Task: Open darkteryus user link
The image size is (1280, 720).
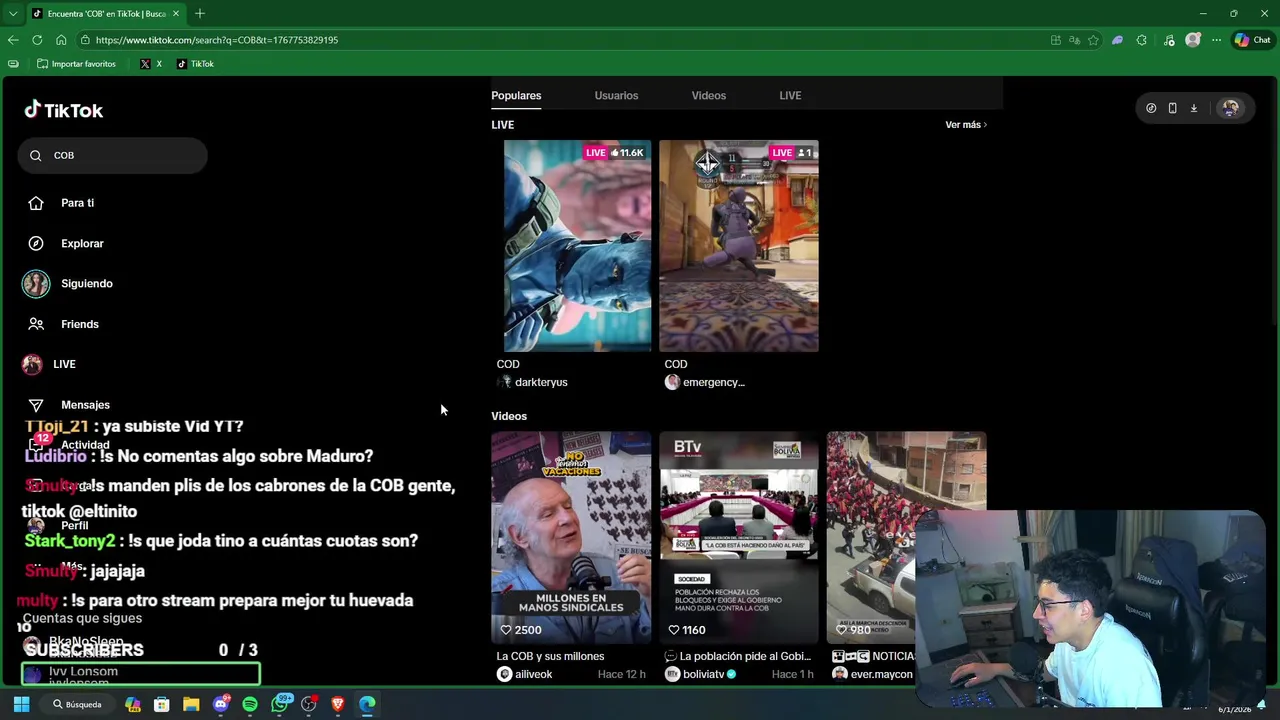Action: pyautogui.click(x=541, y=382)
